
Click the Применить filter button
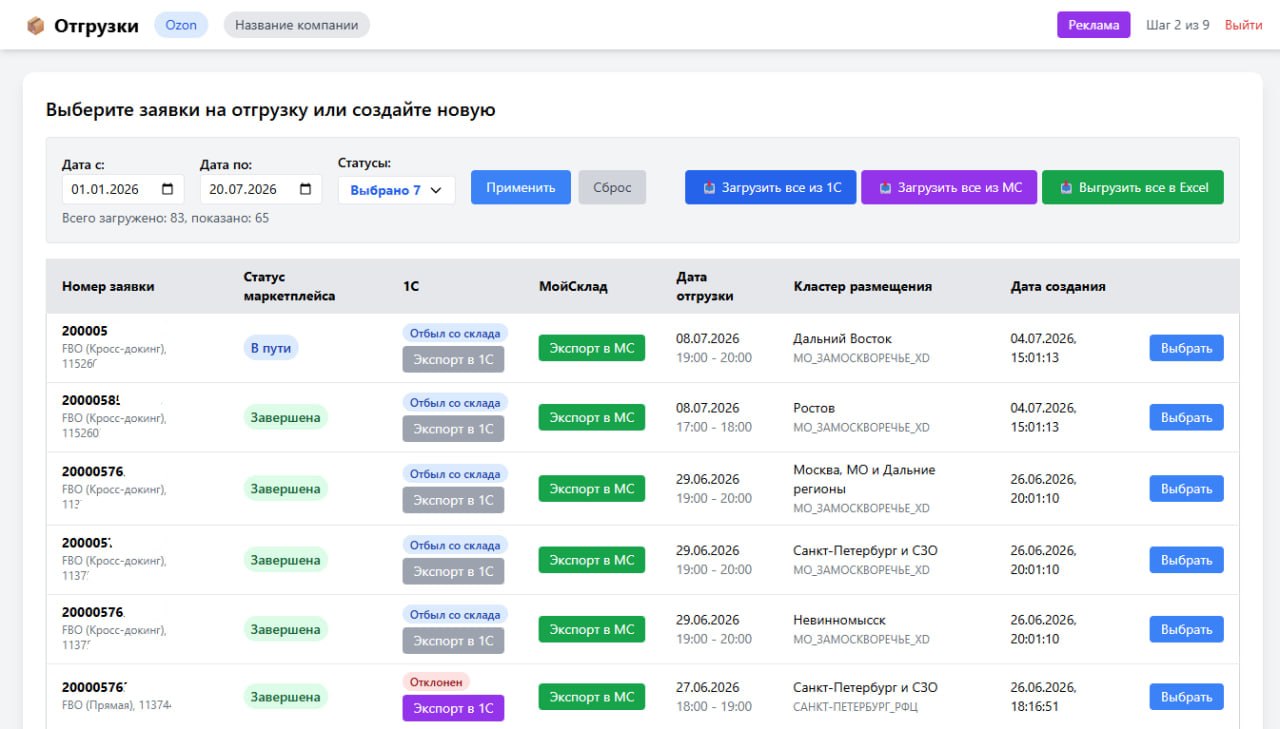(x=521, y=187)
